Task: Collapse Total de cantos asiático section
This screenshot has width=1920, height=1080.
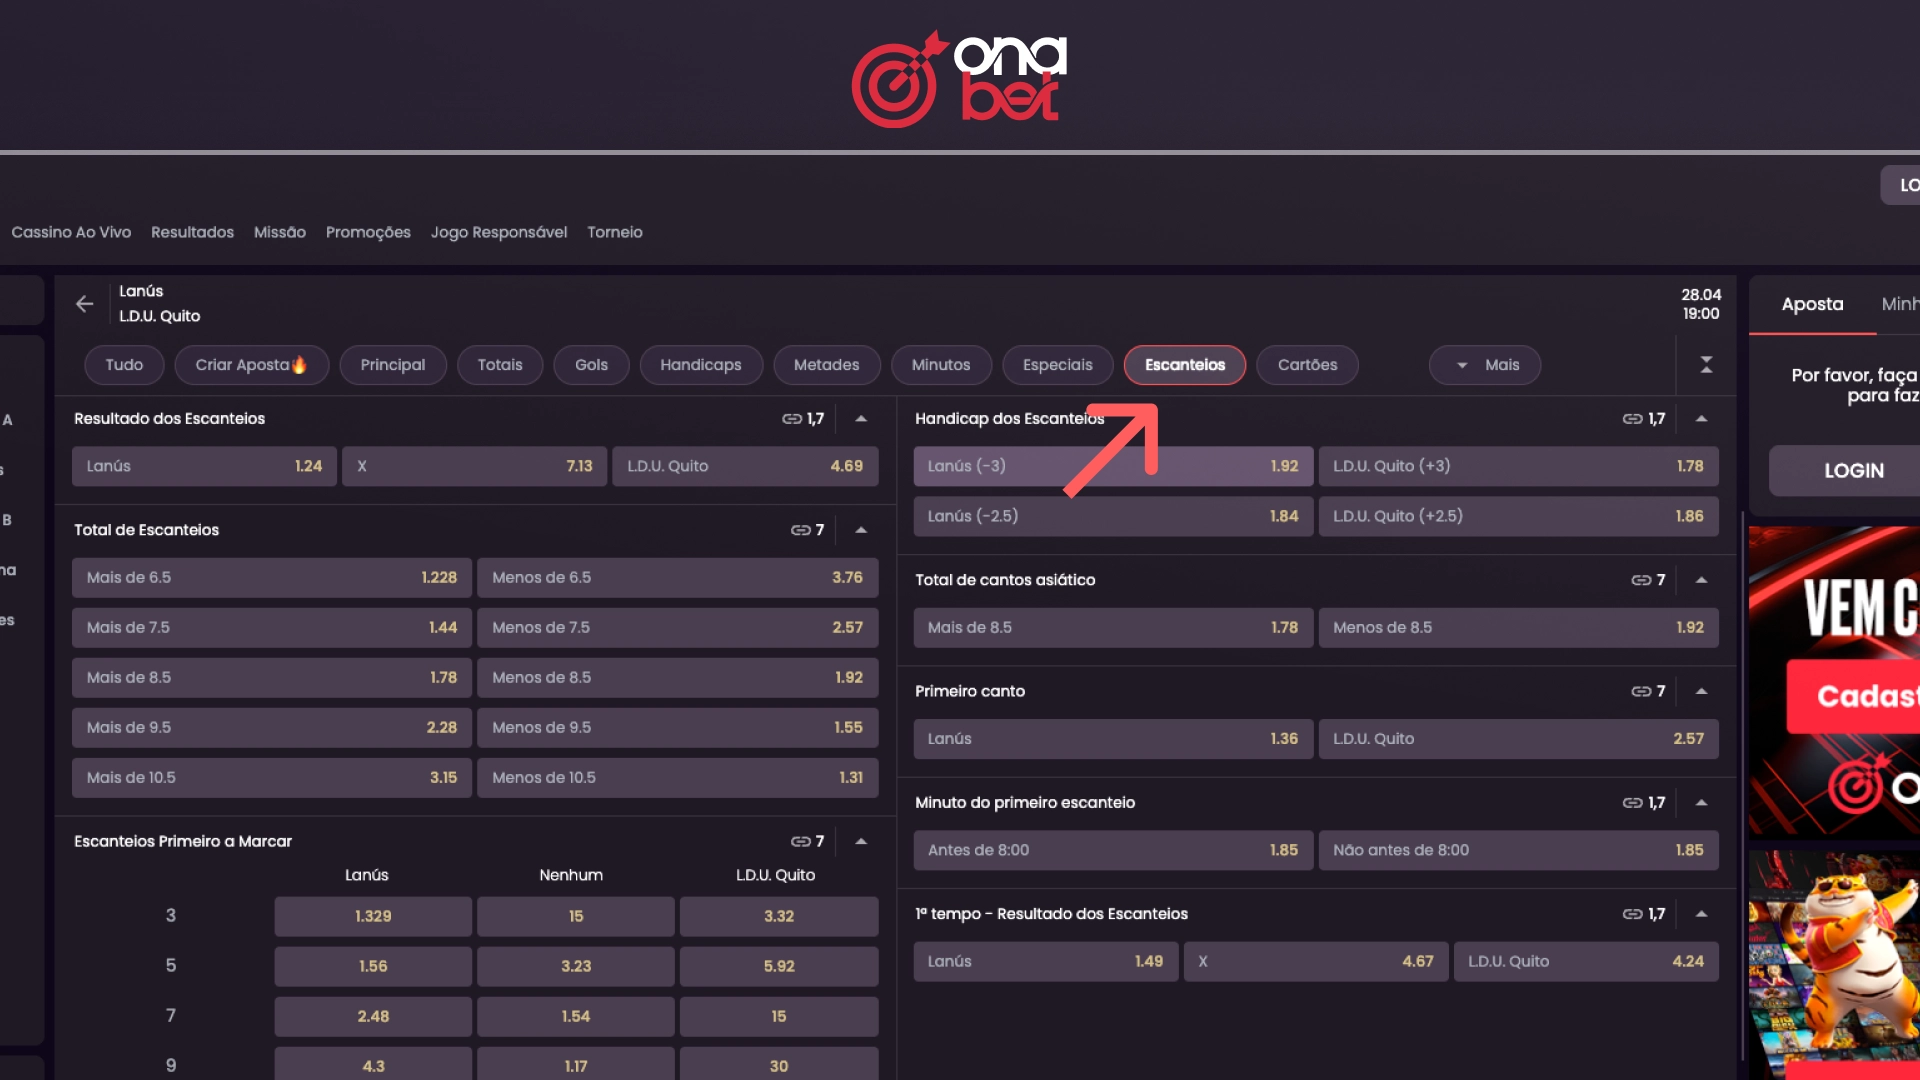Action: (x=1701, y=580)
